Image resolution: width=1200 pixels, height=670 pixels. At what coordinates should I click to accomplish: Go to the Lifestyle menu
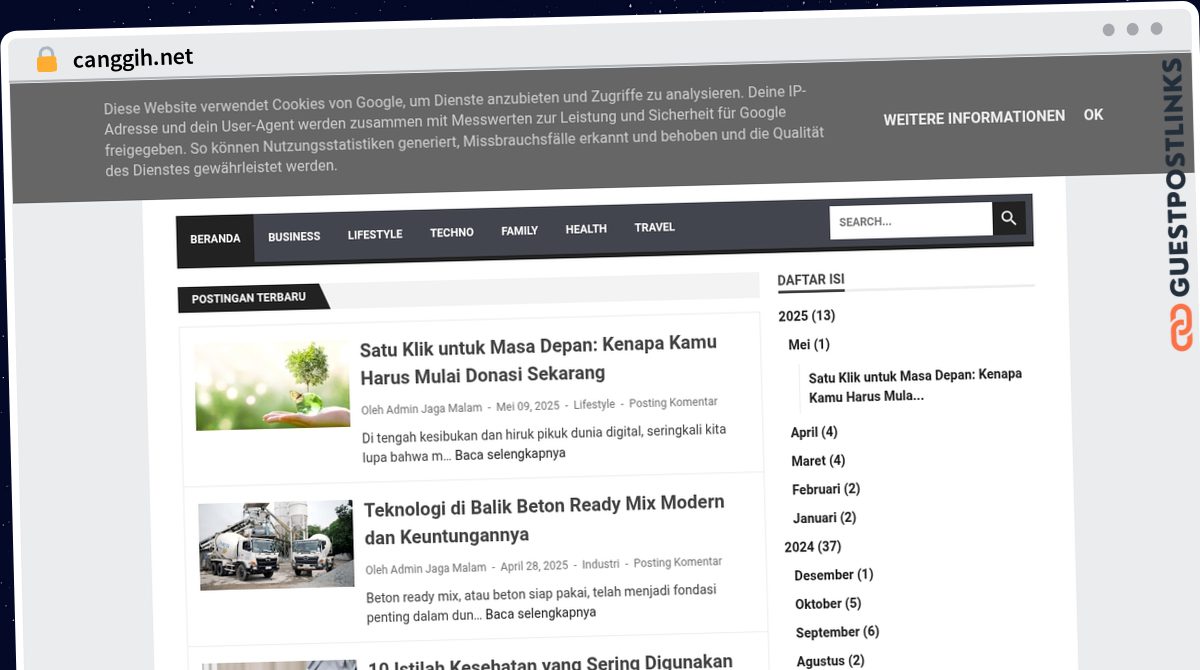[x=375, y=235]
